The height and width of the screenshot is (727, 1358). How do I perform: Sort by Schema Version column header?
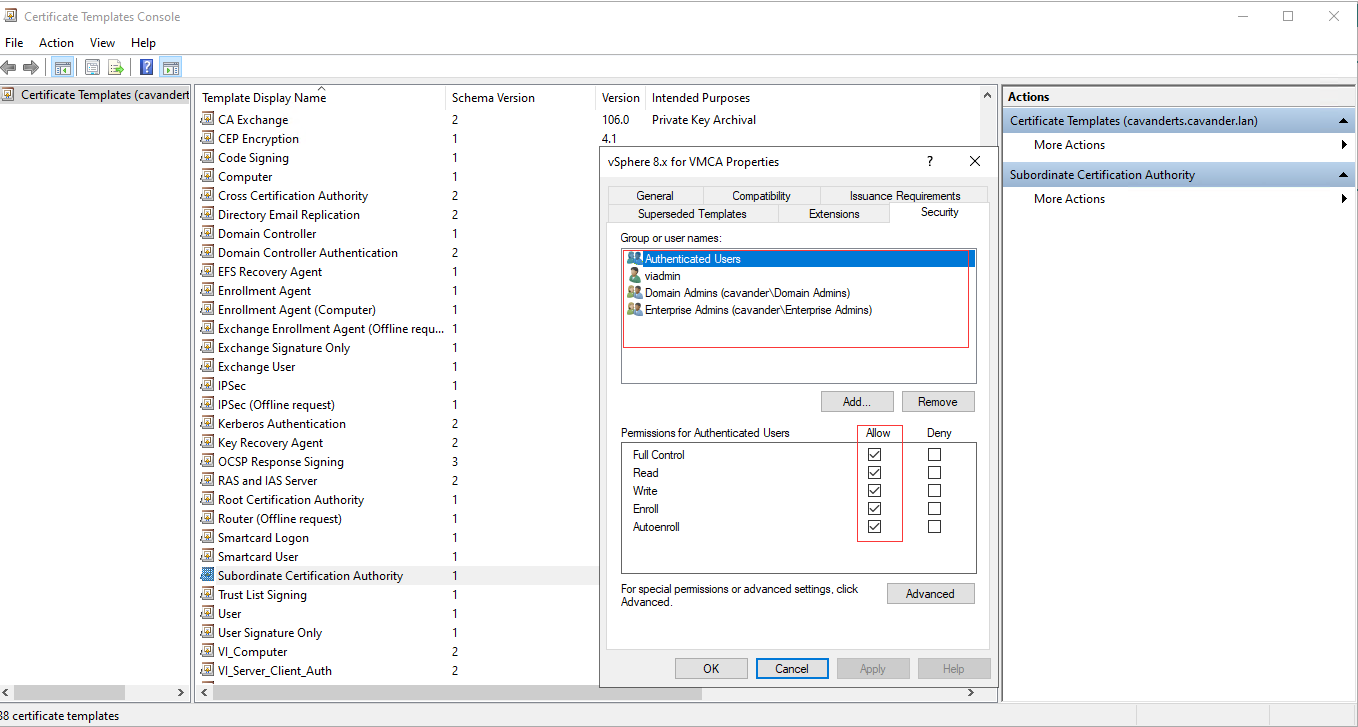pyautogui.click(x=520, y=97)
